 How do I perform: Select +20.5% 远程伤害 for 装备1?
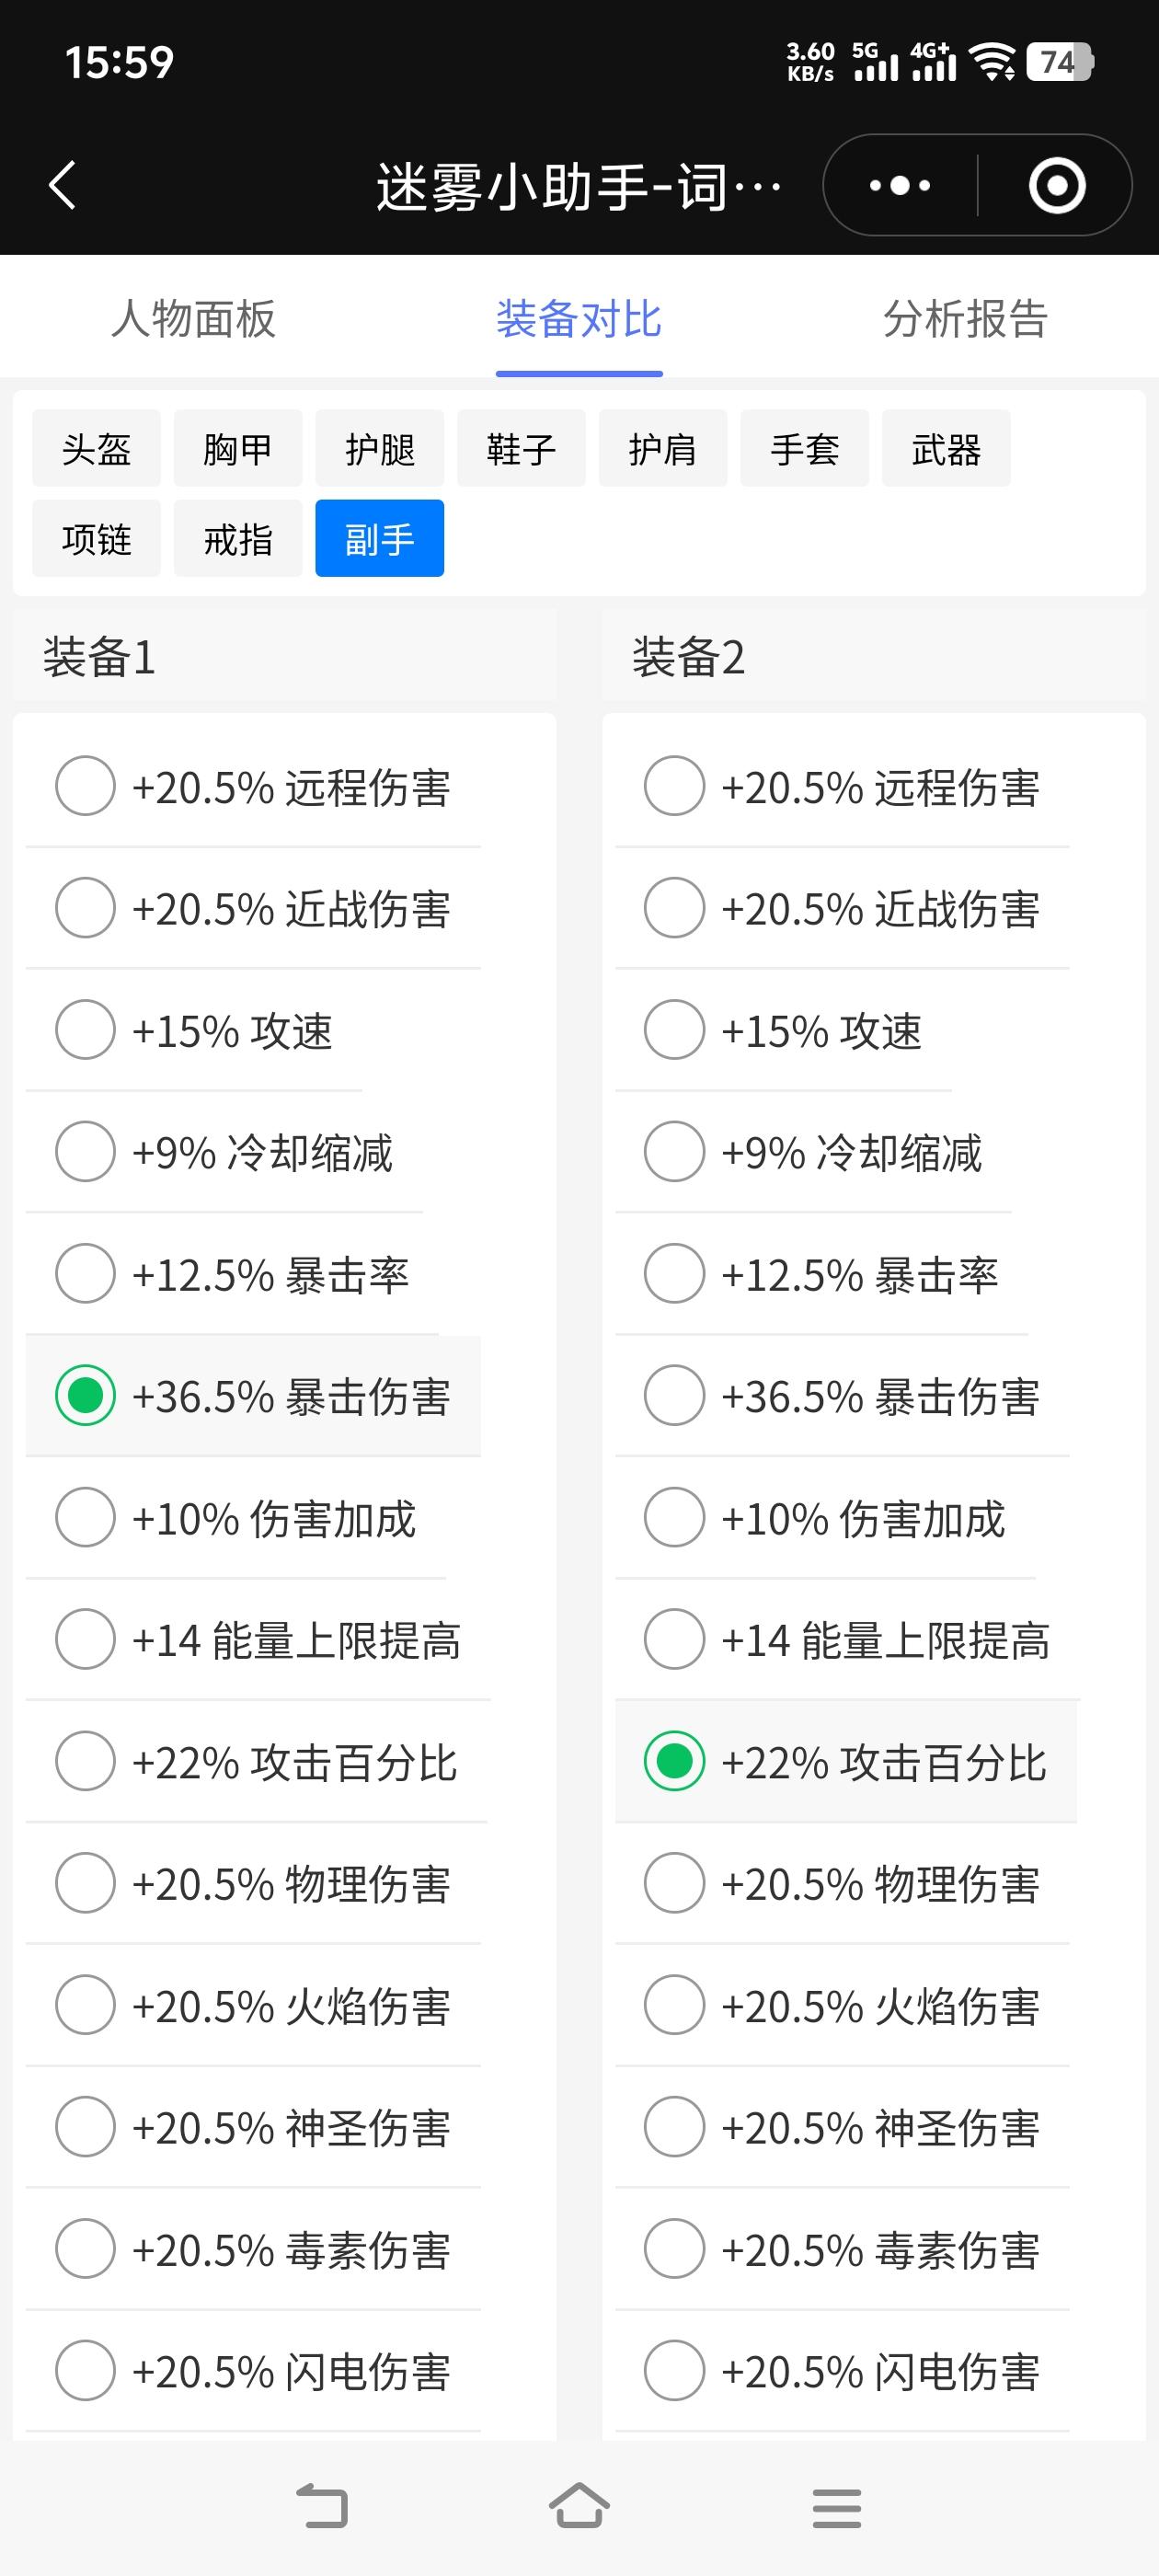click(x=253, y=786)
